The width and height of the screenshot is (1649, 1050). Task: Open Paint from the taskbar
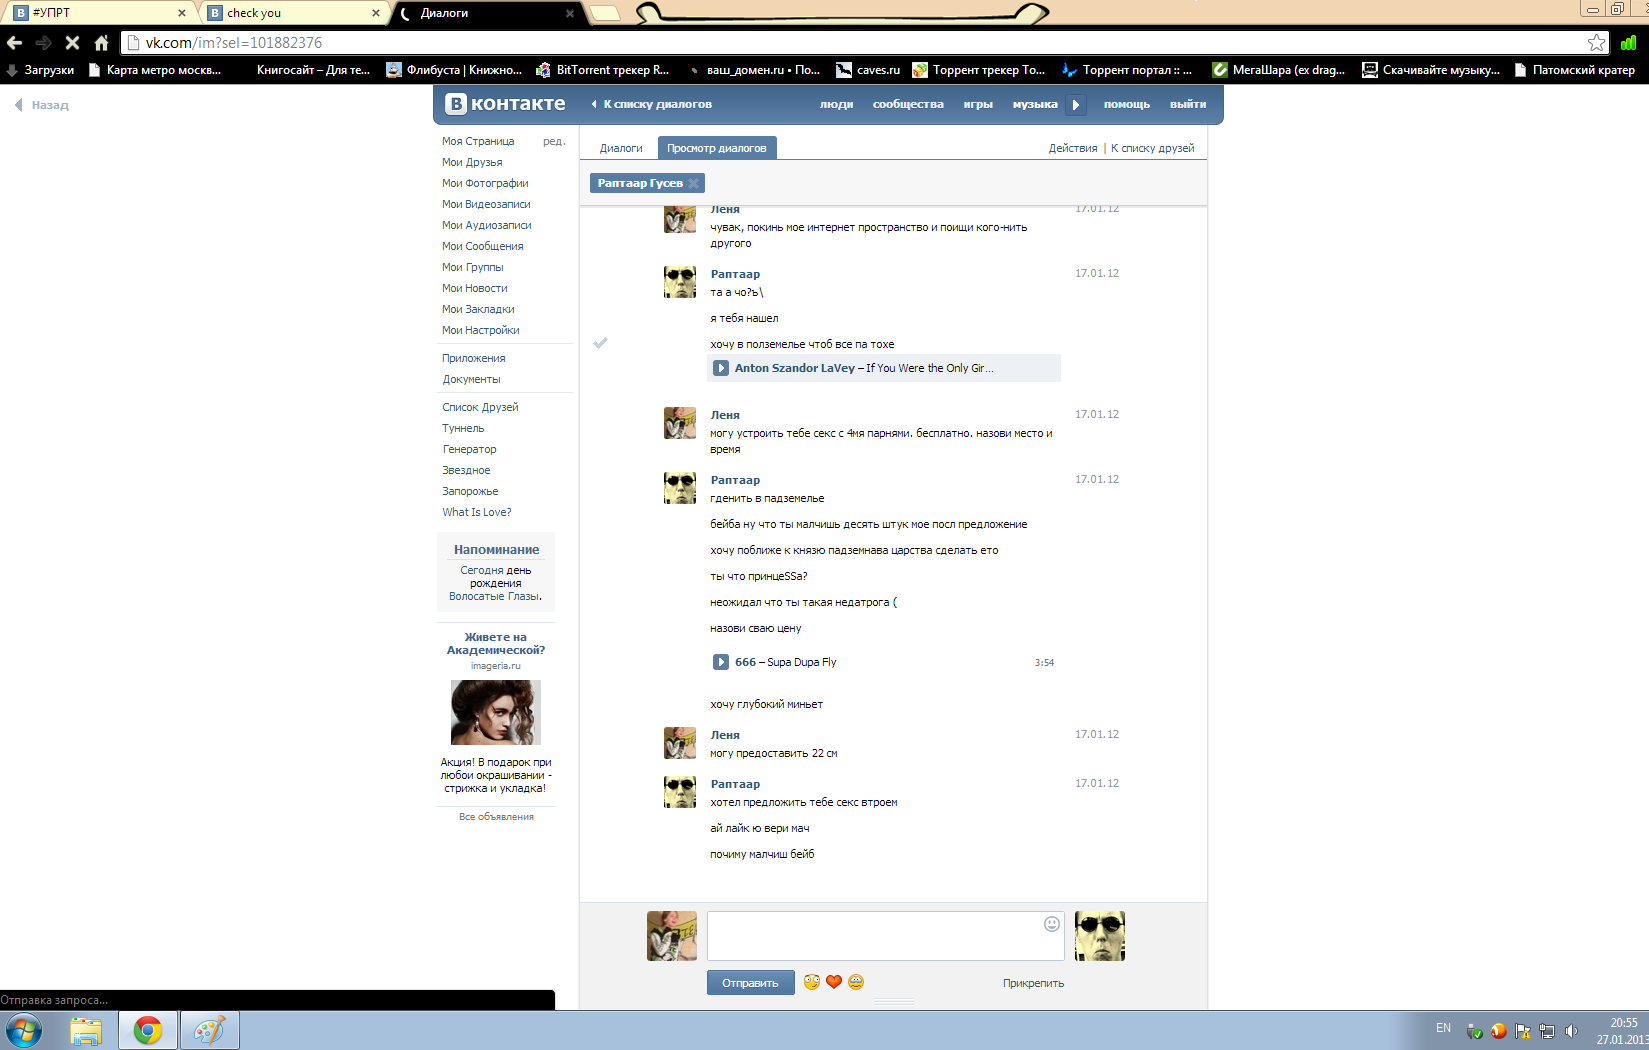coord(210,1030)
